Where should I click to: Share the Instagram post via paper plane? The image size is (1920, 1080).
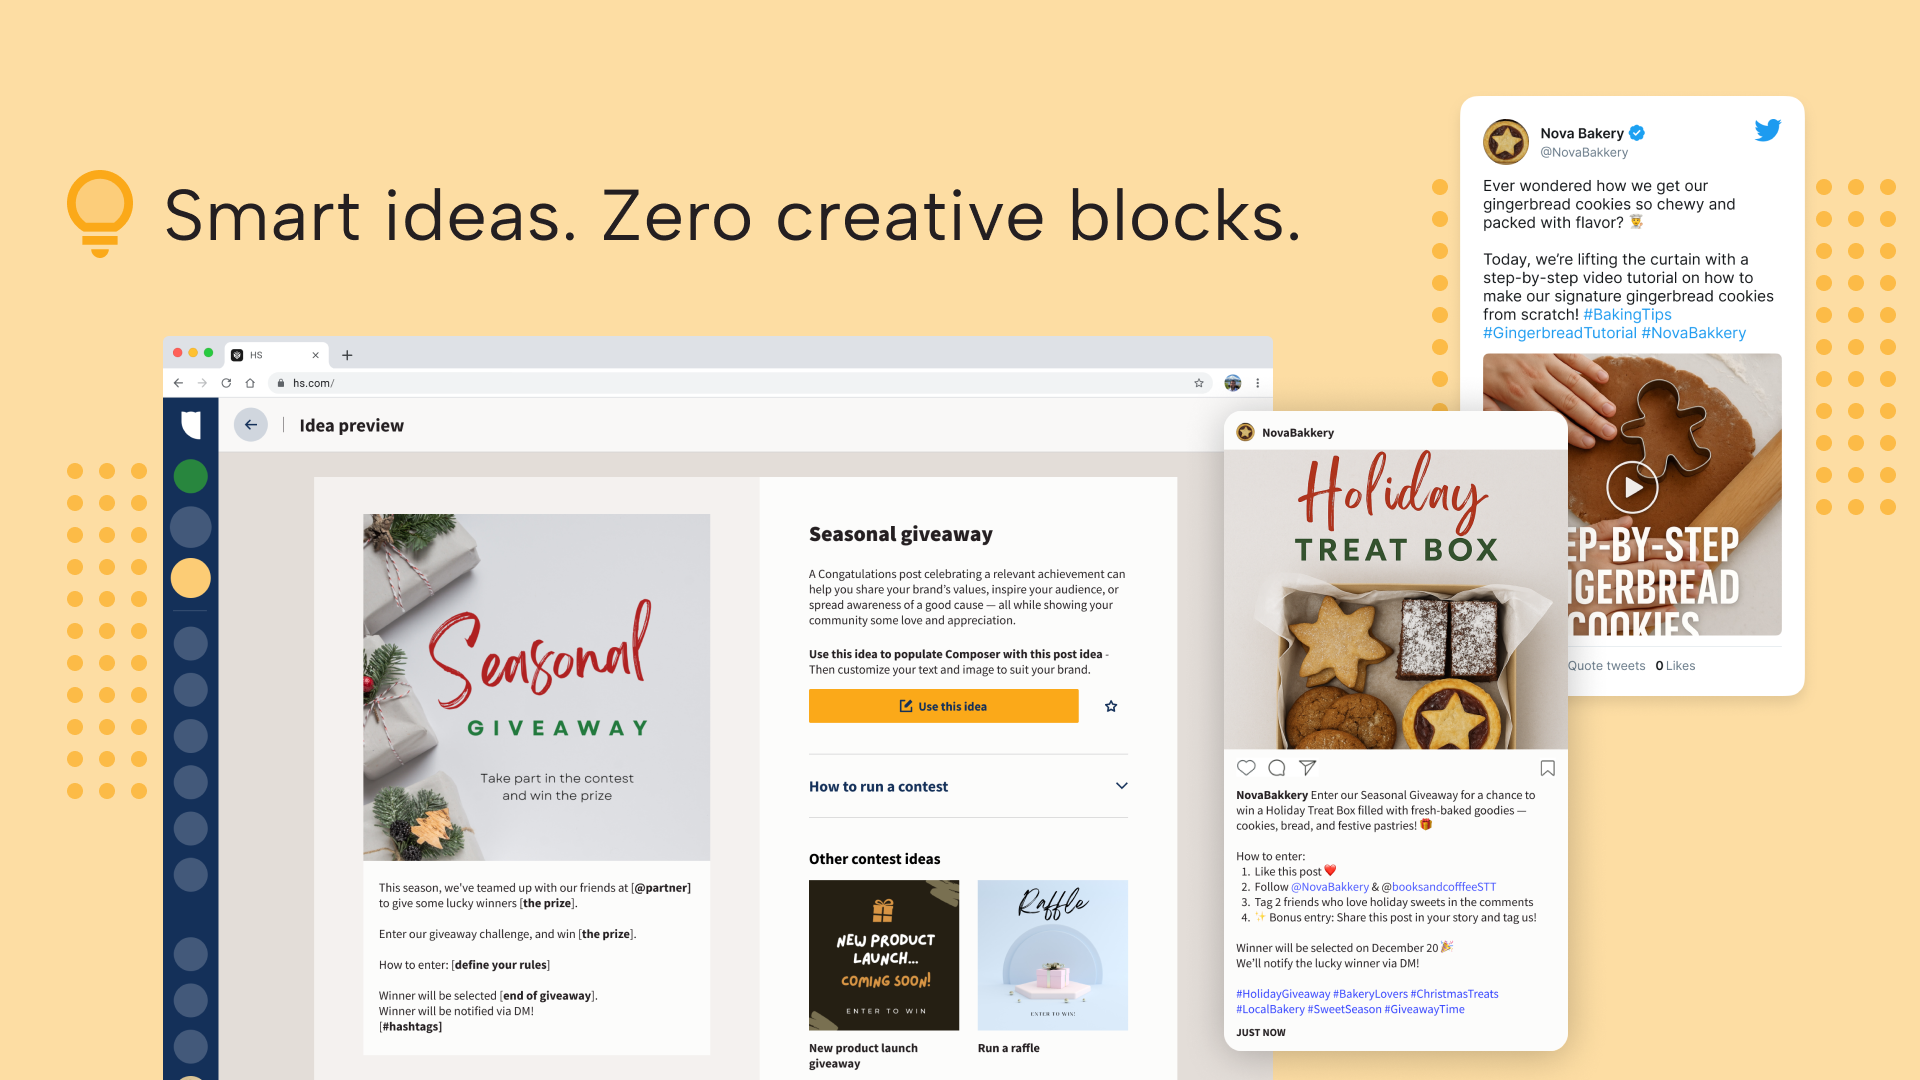[x=1308, y=768]
